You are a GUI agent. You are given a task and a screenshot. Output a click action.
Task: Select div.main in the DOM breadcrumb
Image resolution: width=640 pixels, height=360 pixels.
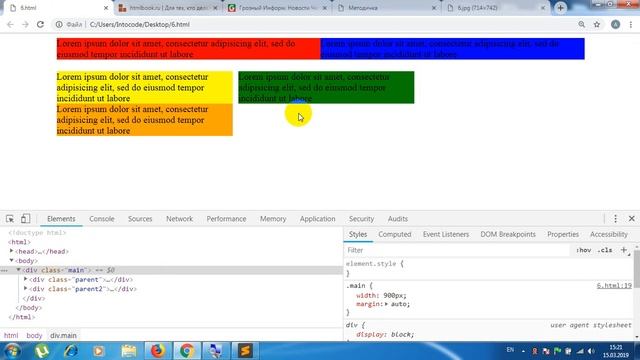pyautogui.click(x=63, y=336)
